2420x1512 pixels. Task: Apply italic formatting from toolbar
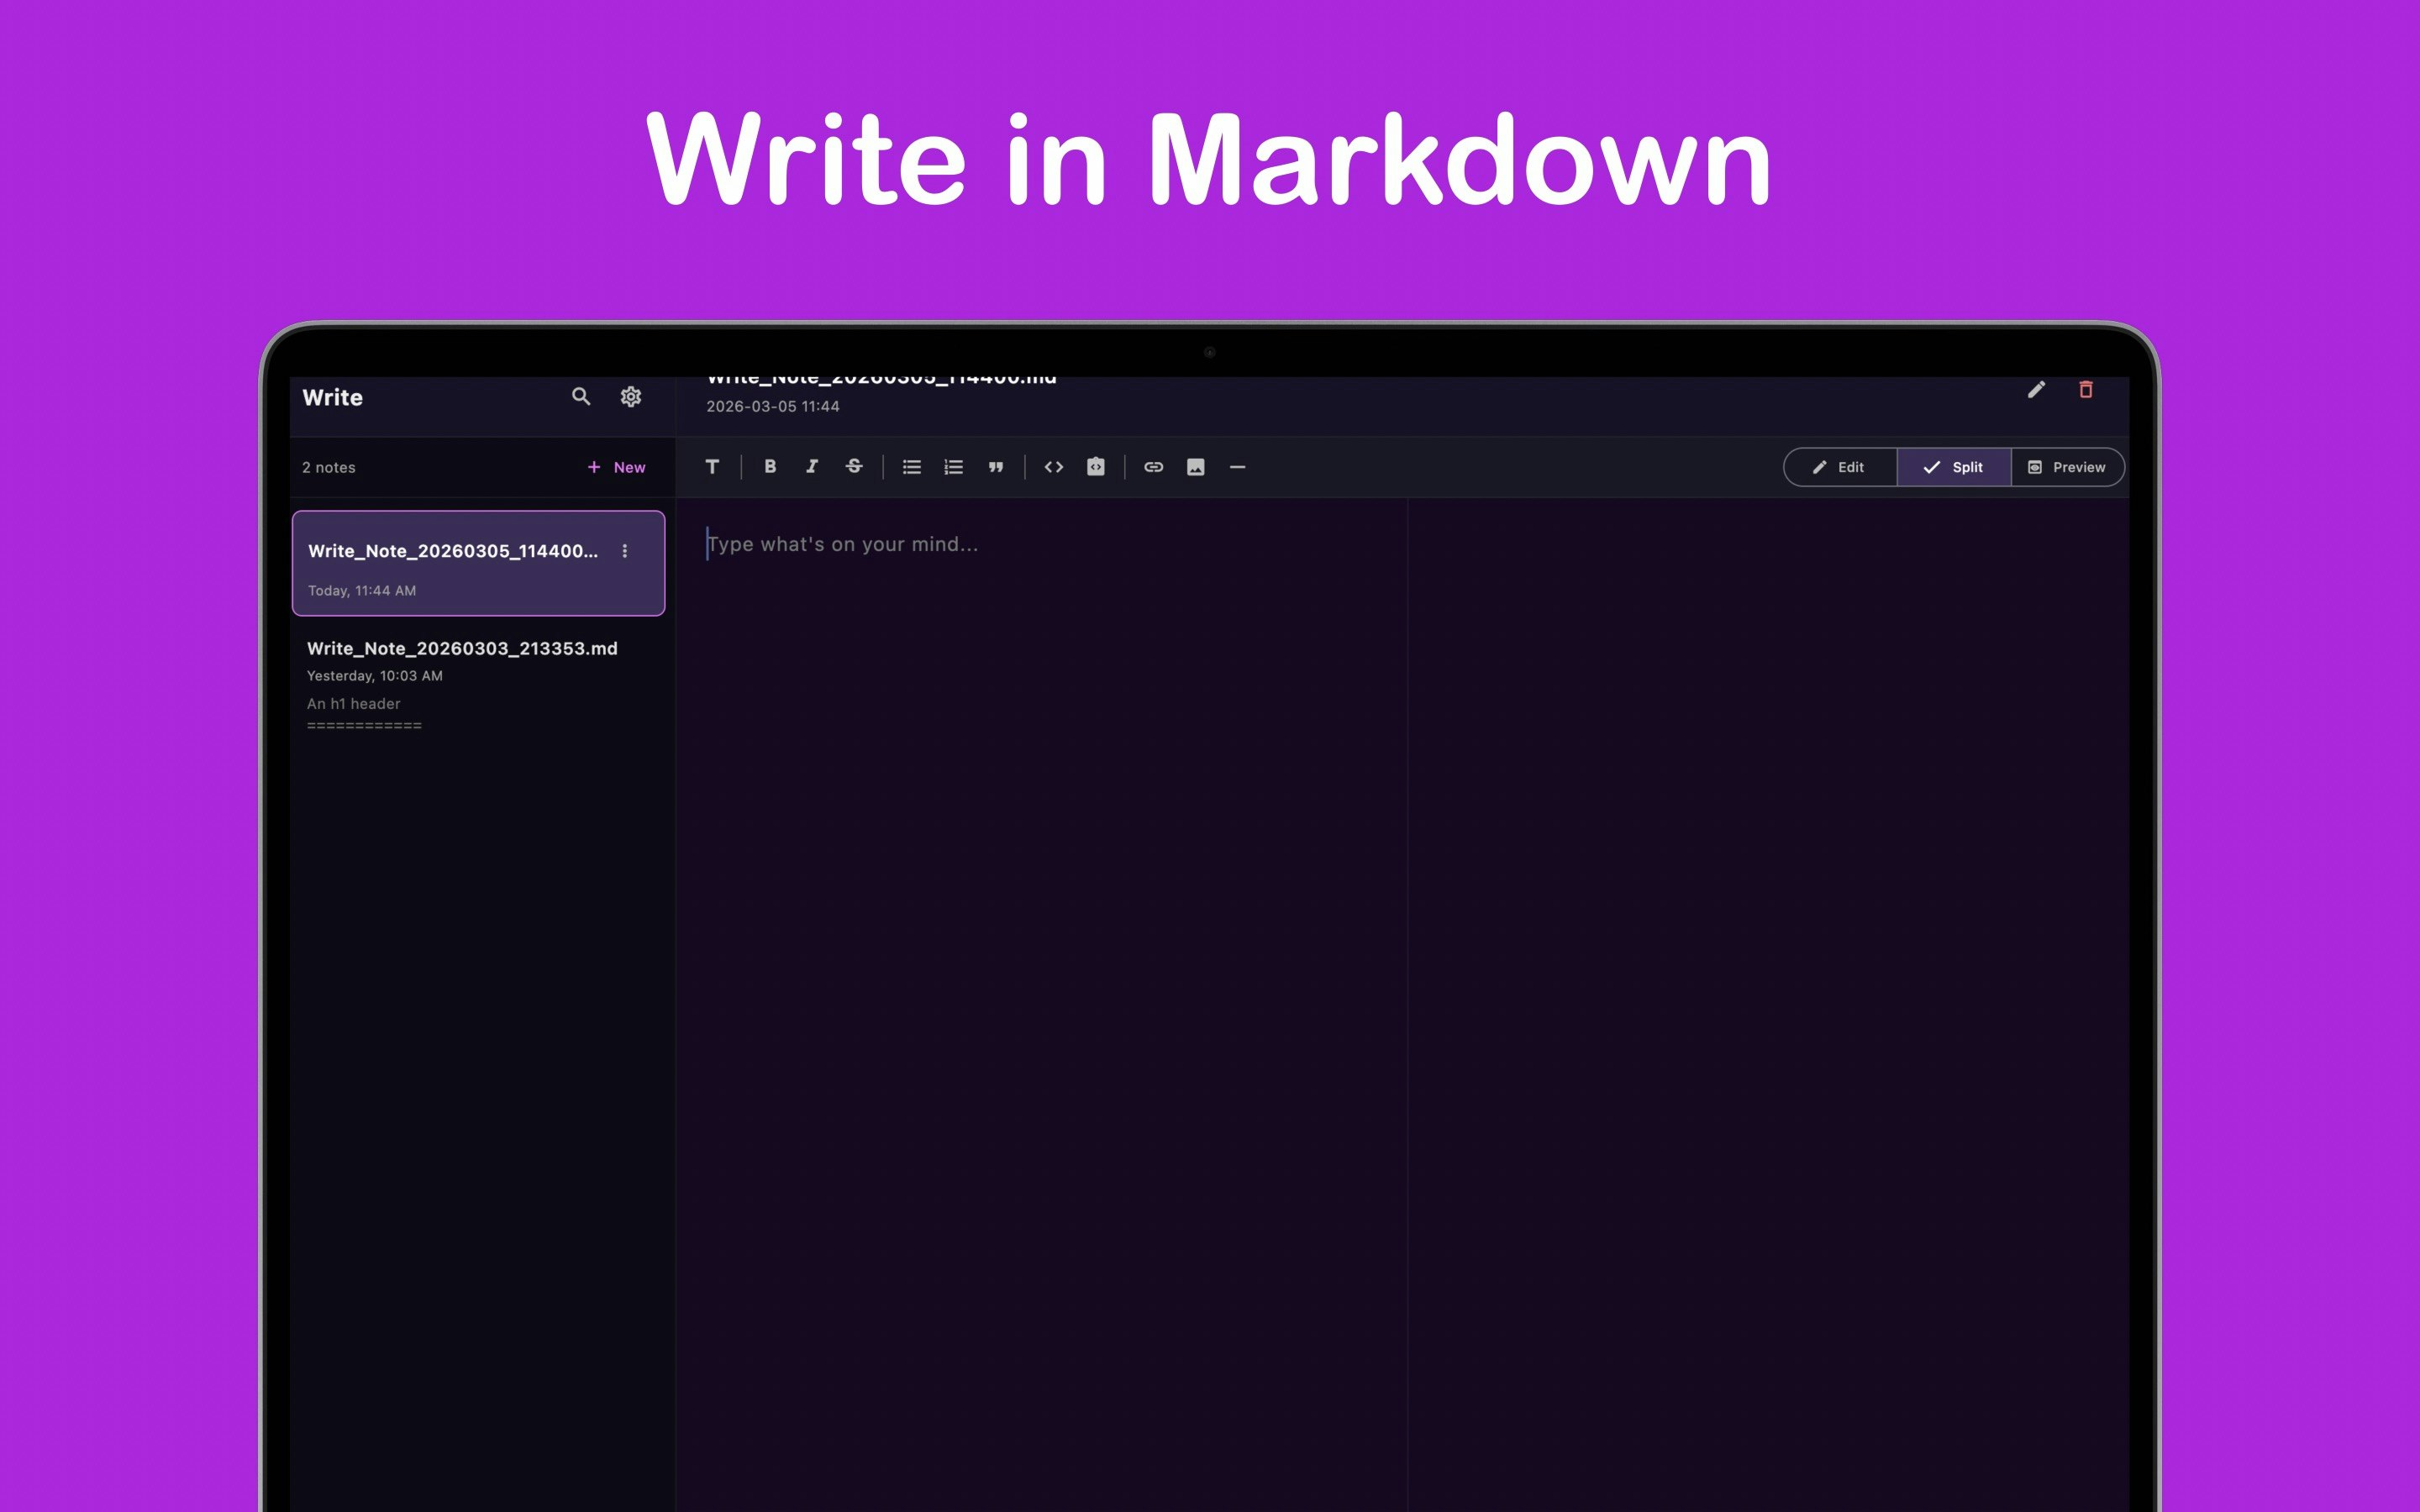tap(812, 467)
